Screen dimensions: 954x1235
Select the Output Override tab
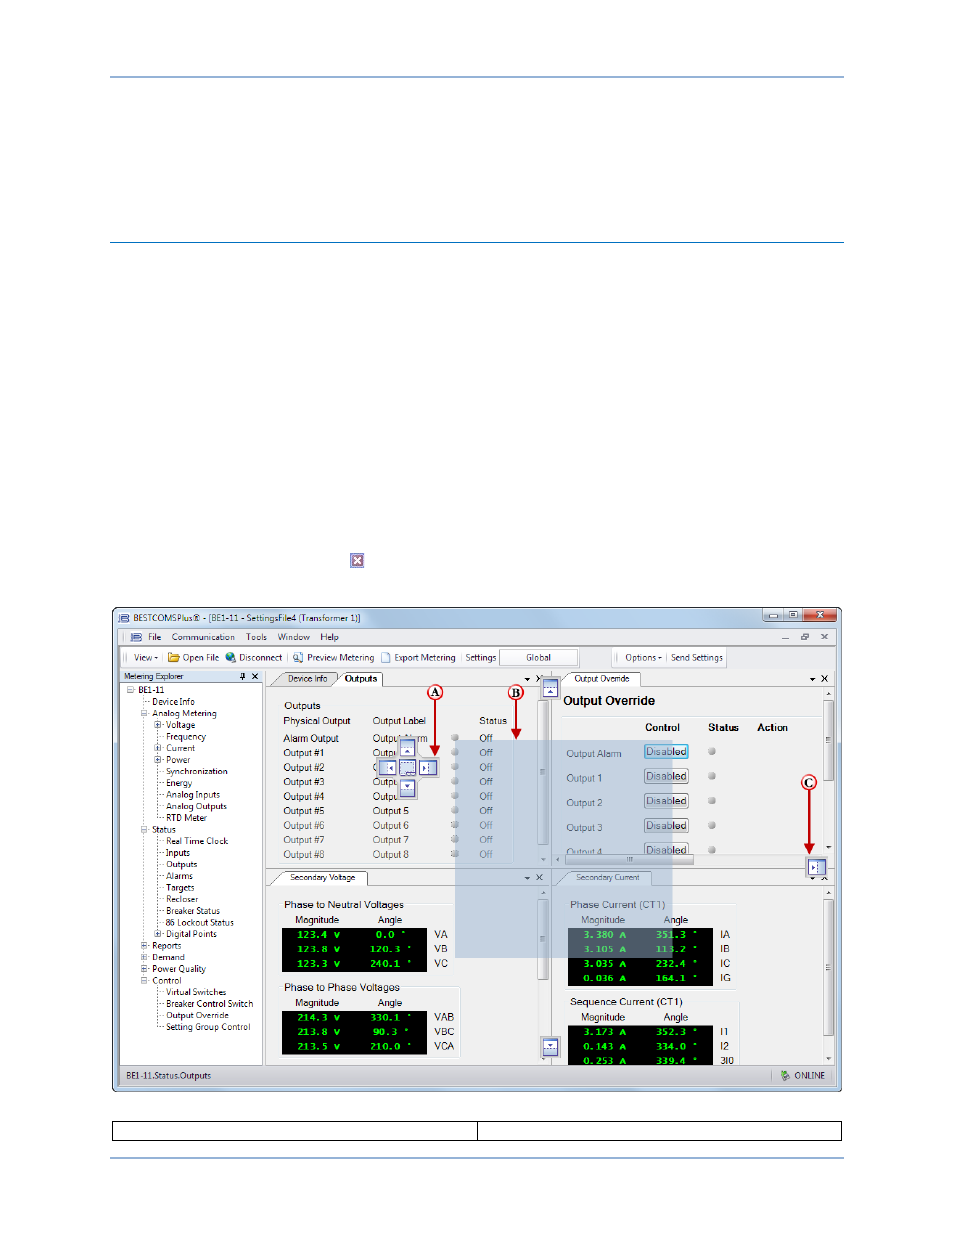tap(602, 679)
